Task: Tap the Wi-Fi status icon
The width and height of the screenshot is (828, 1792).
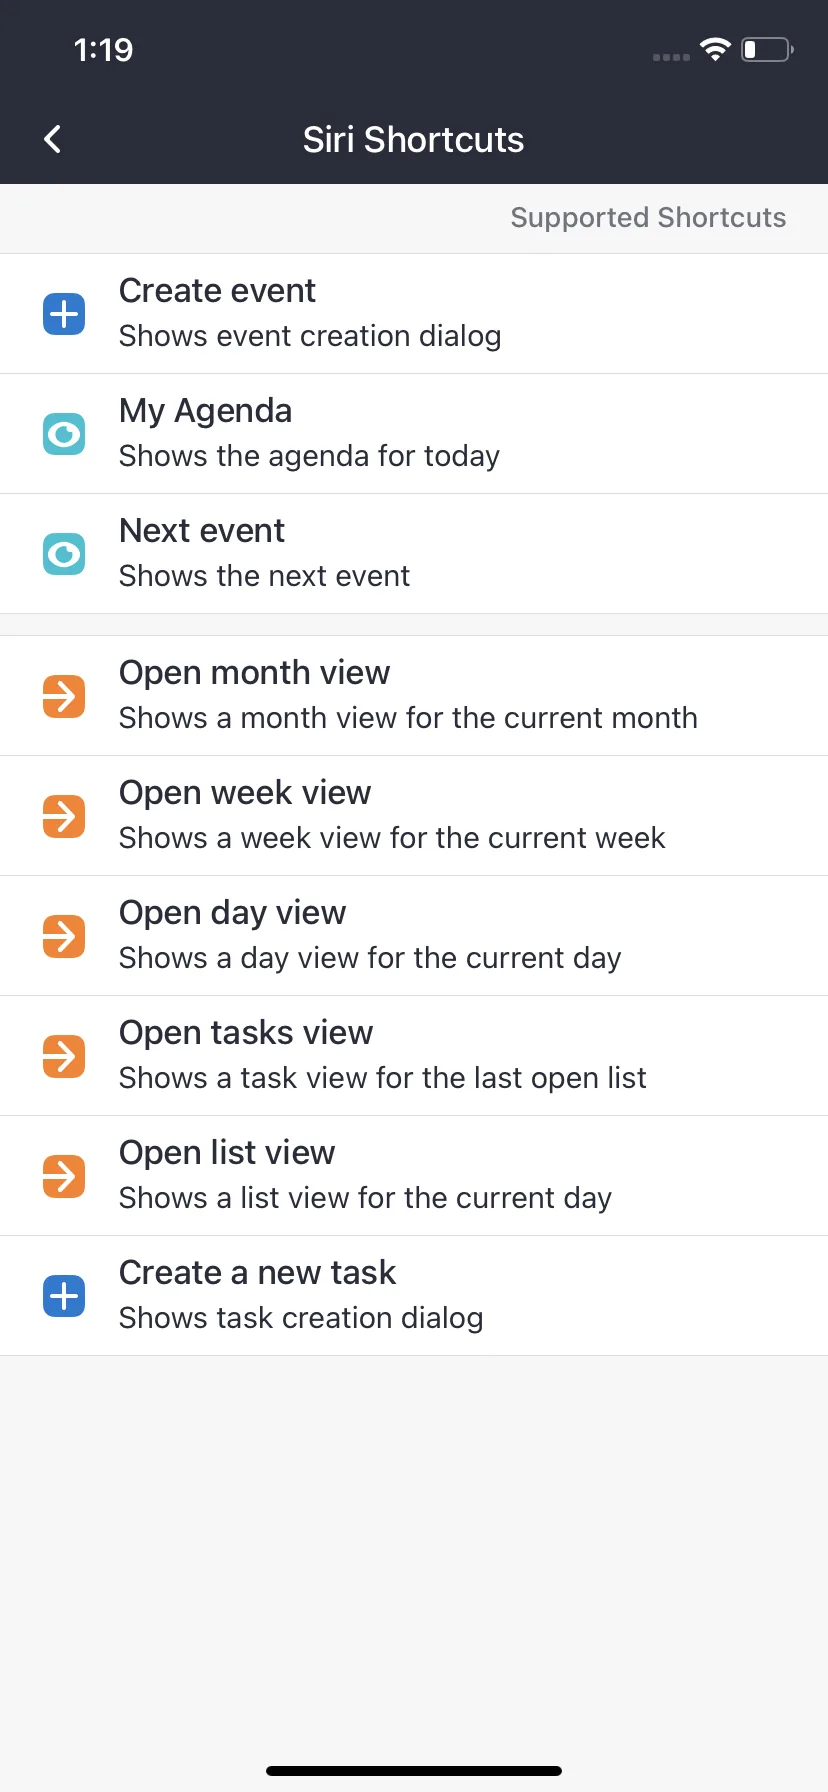Action: (x=715, y=49)
